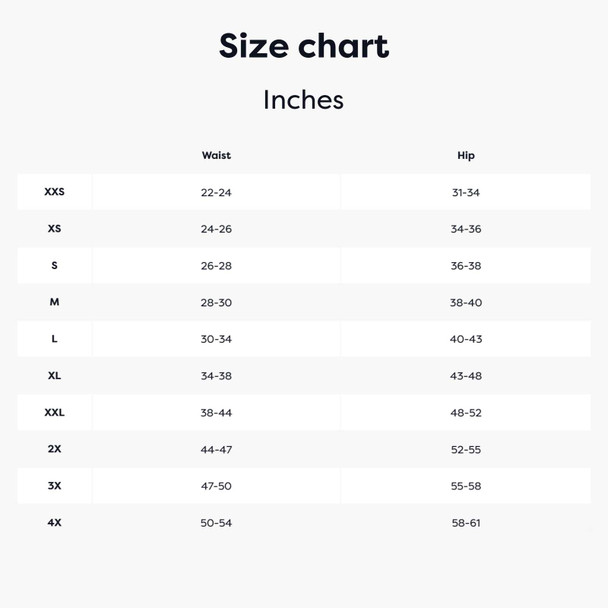Screen dimensions: 608x608
Task: Select the Hip column header
Action: click(x=466, y=155)
